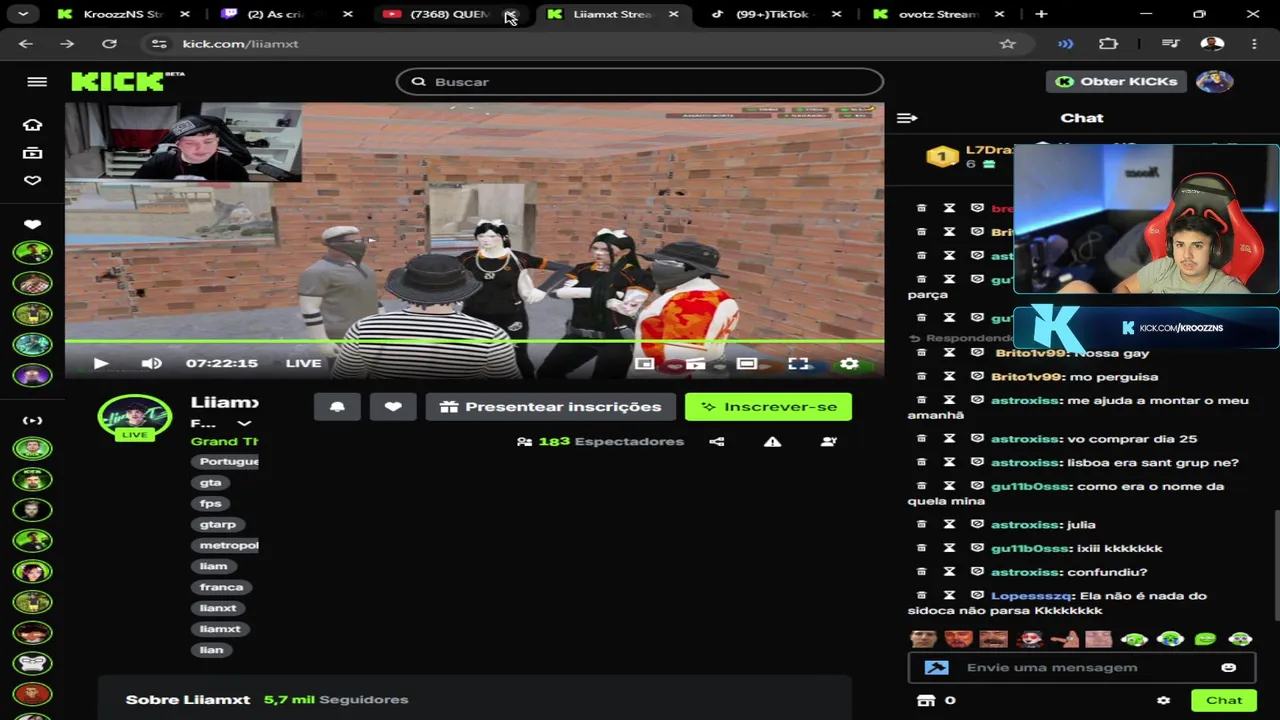Open the user profile avatar menu
The width and height of the screenshot is (1280, 720).
(1214, 81)
